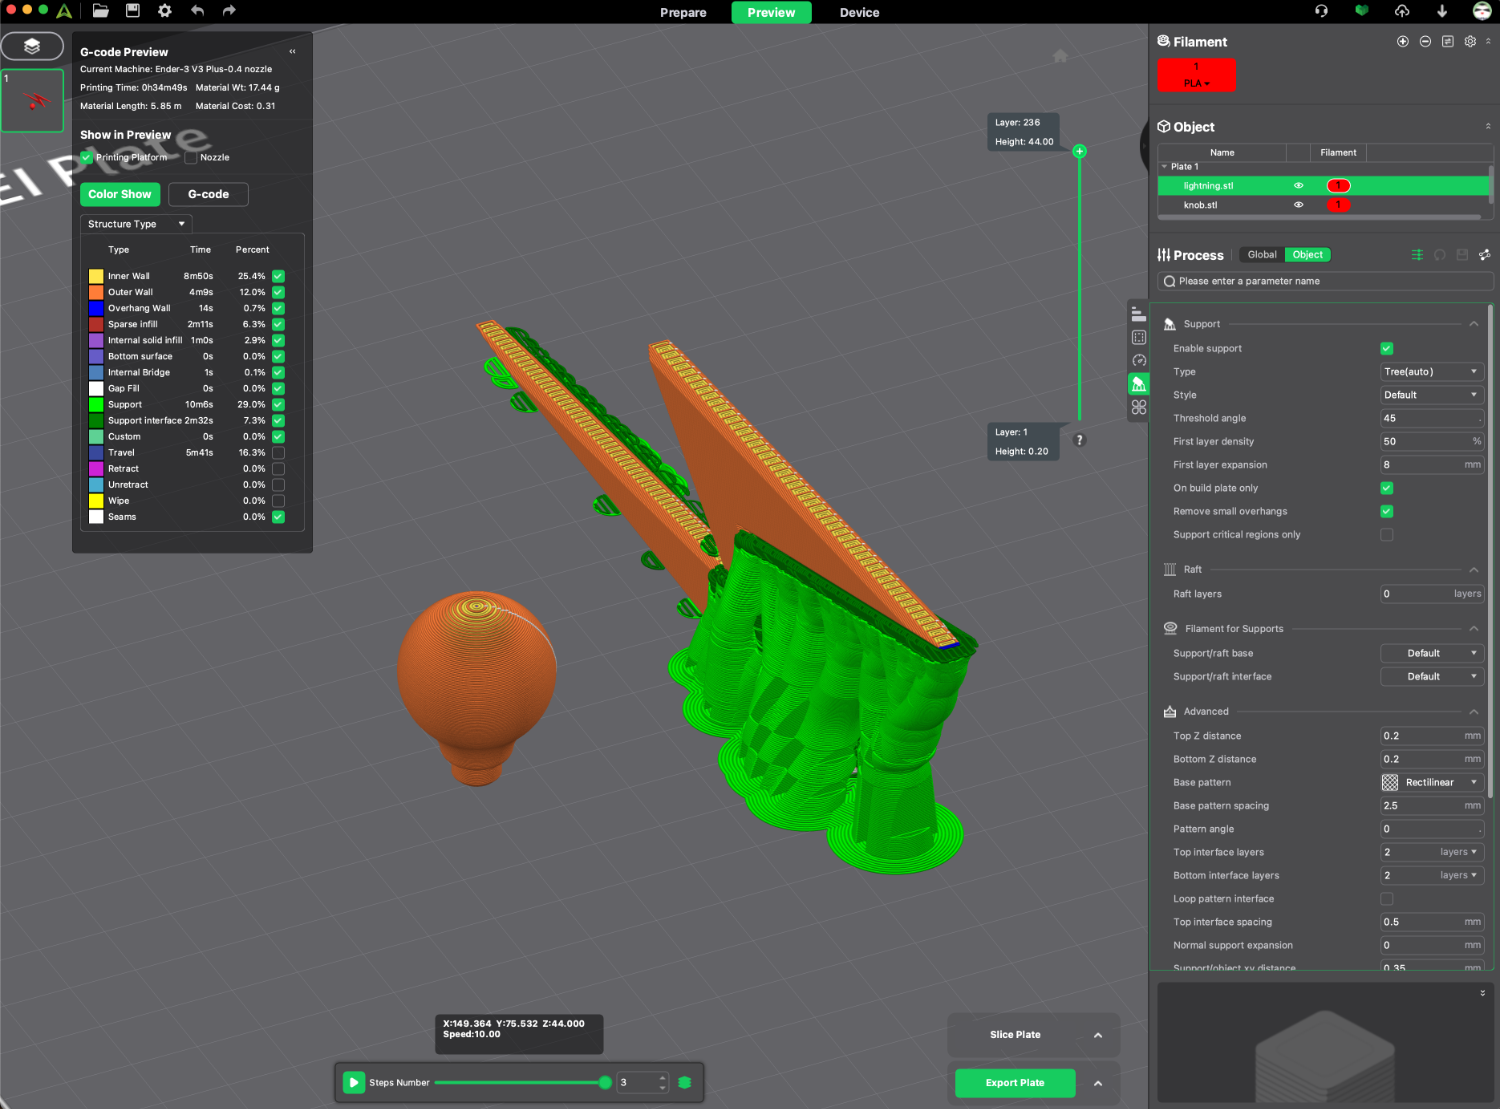1500x1109 pixels.
Task: Click the parameter name search field
Action: click(1325, 282)
